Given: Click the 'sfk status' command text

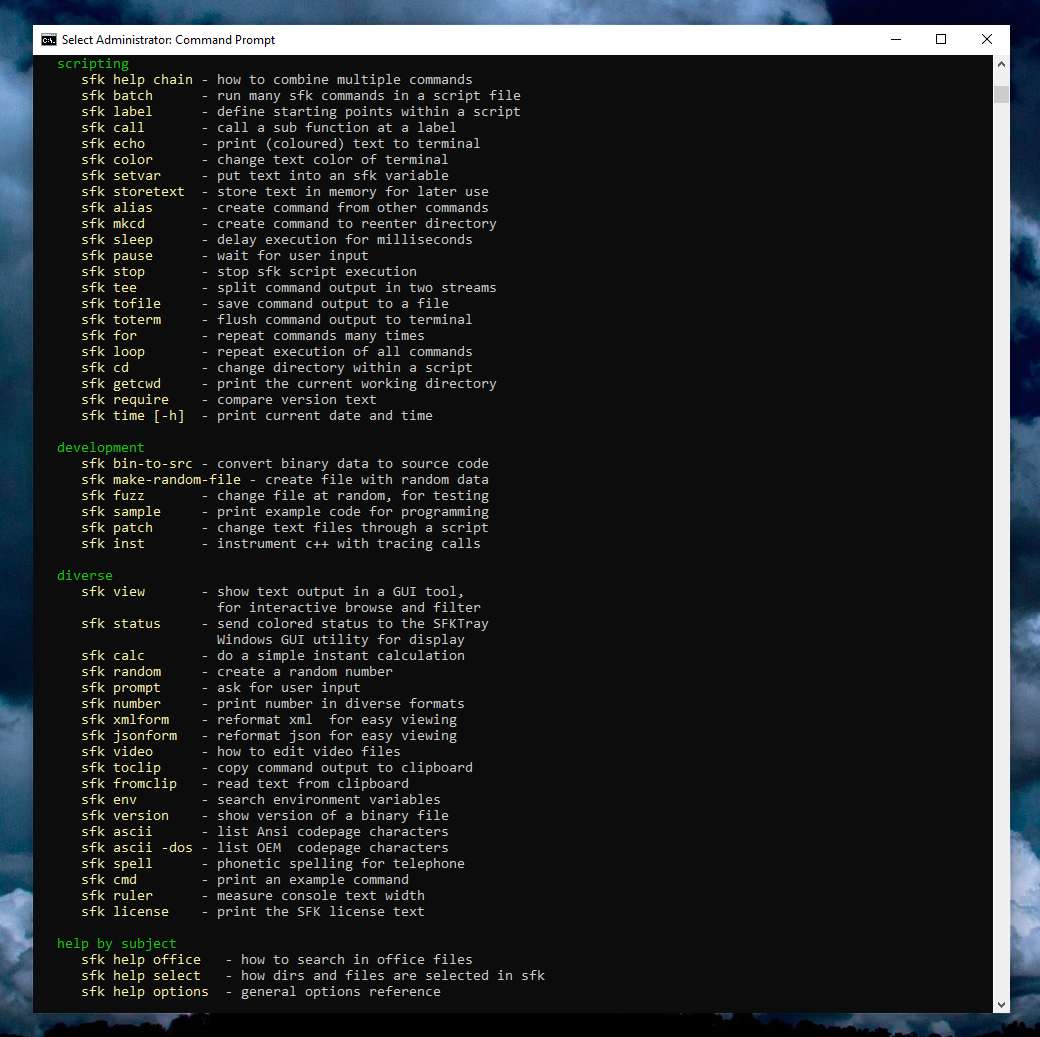Looking at the screenshot, I should (121, 624).
